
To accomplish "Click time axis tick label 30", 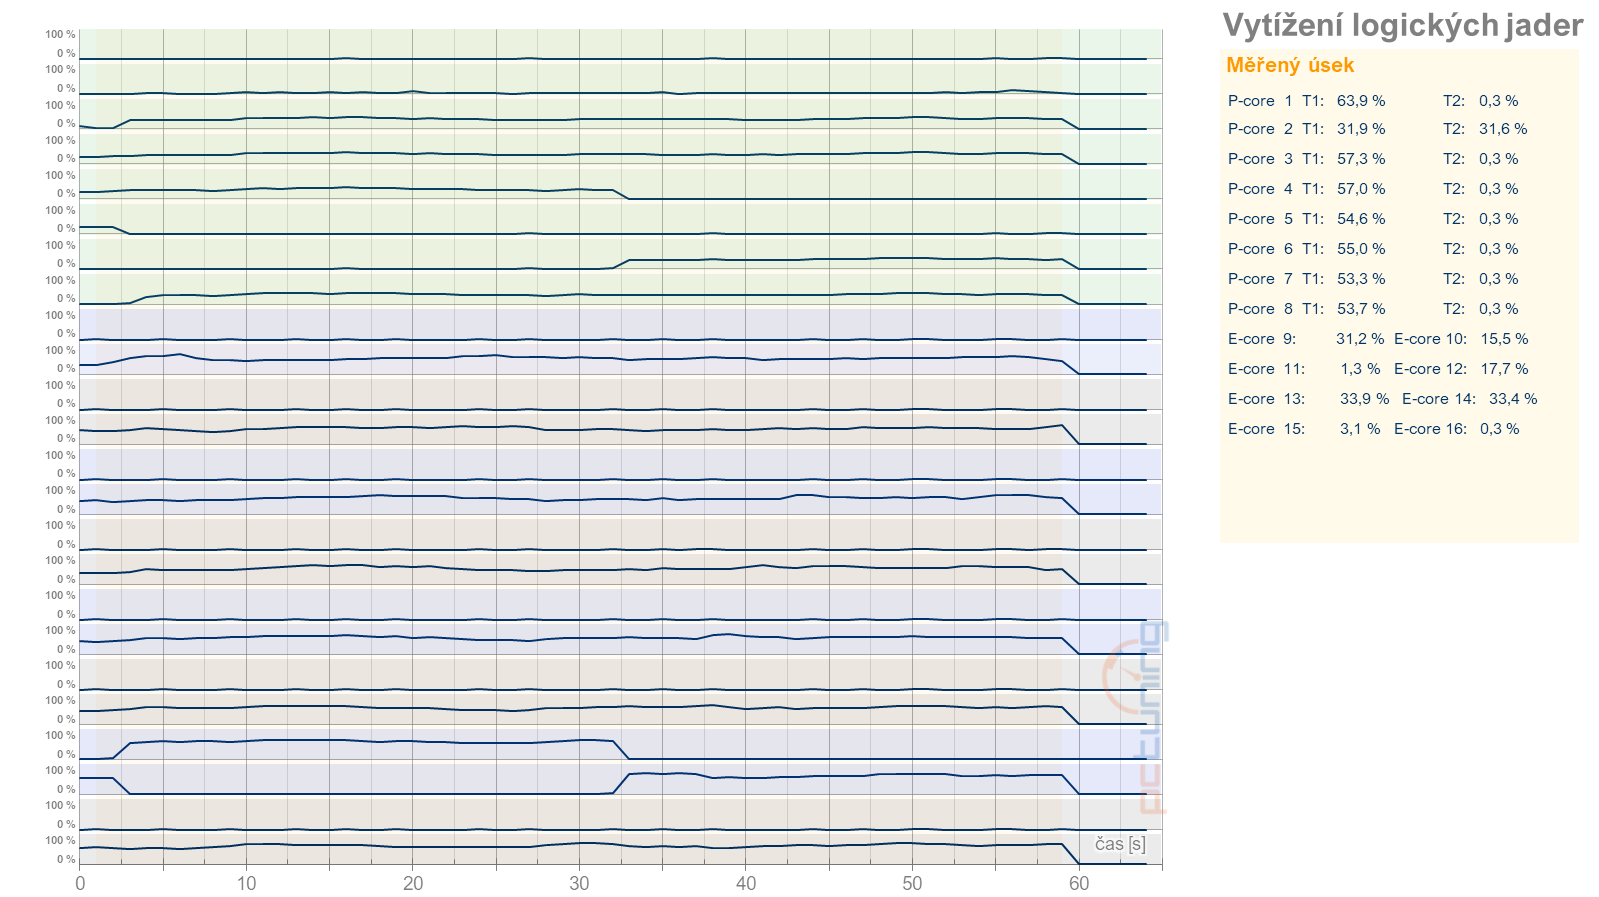I will point(579,883).
